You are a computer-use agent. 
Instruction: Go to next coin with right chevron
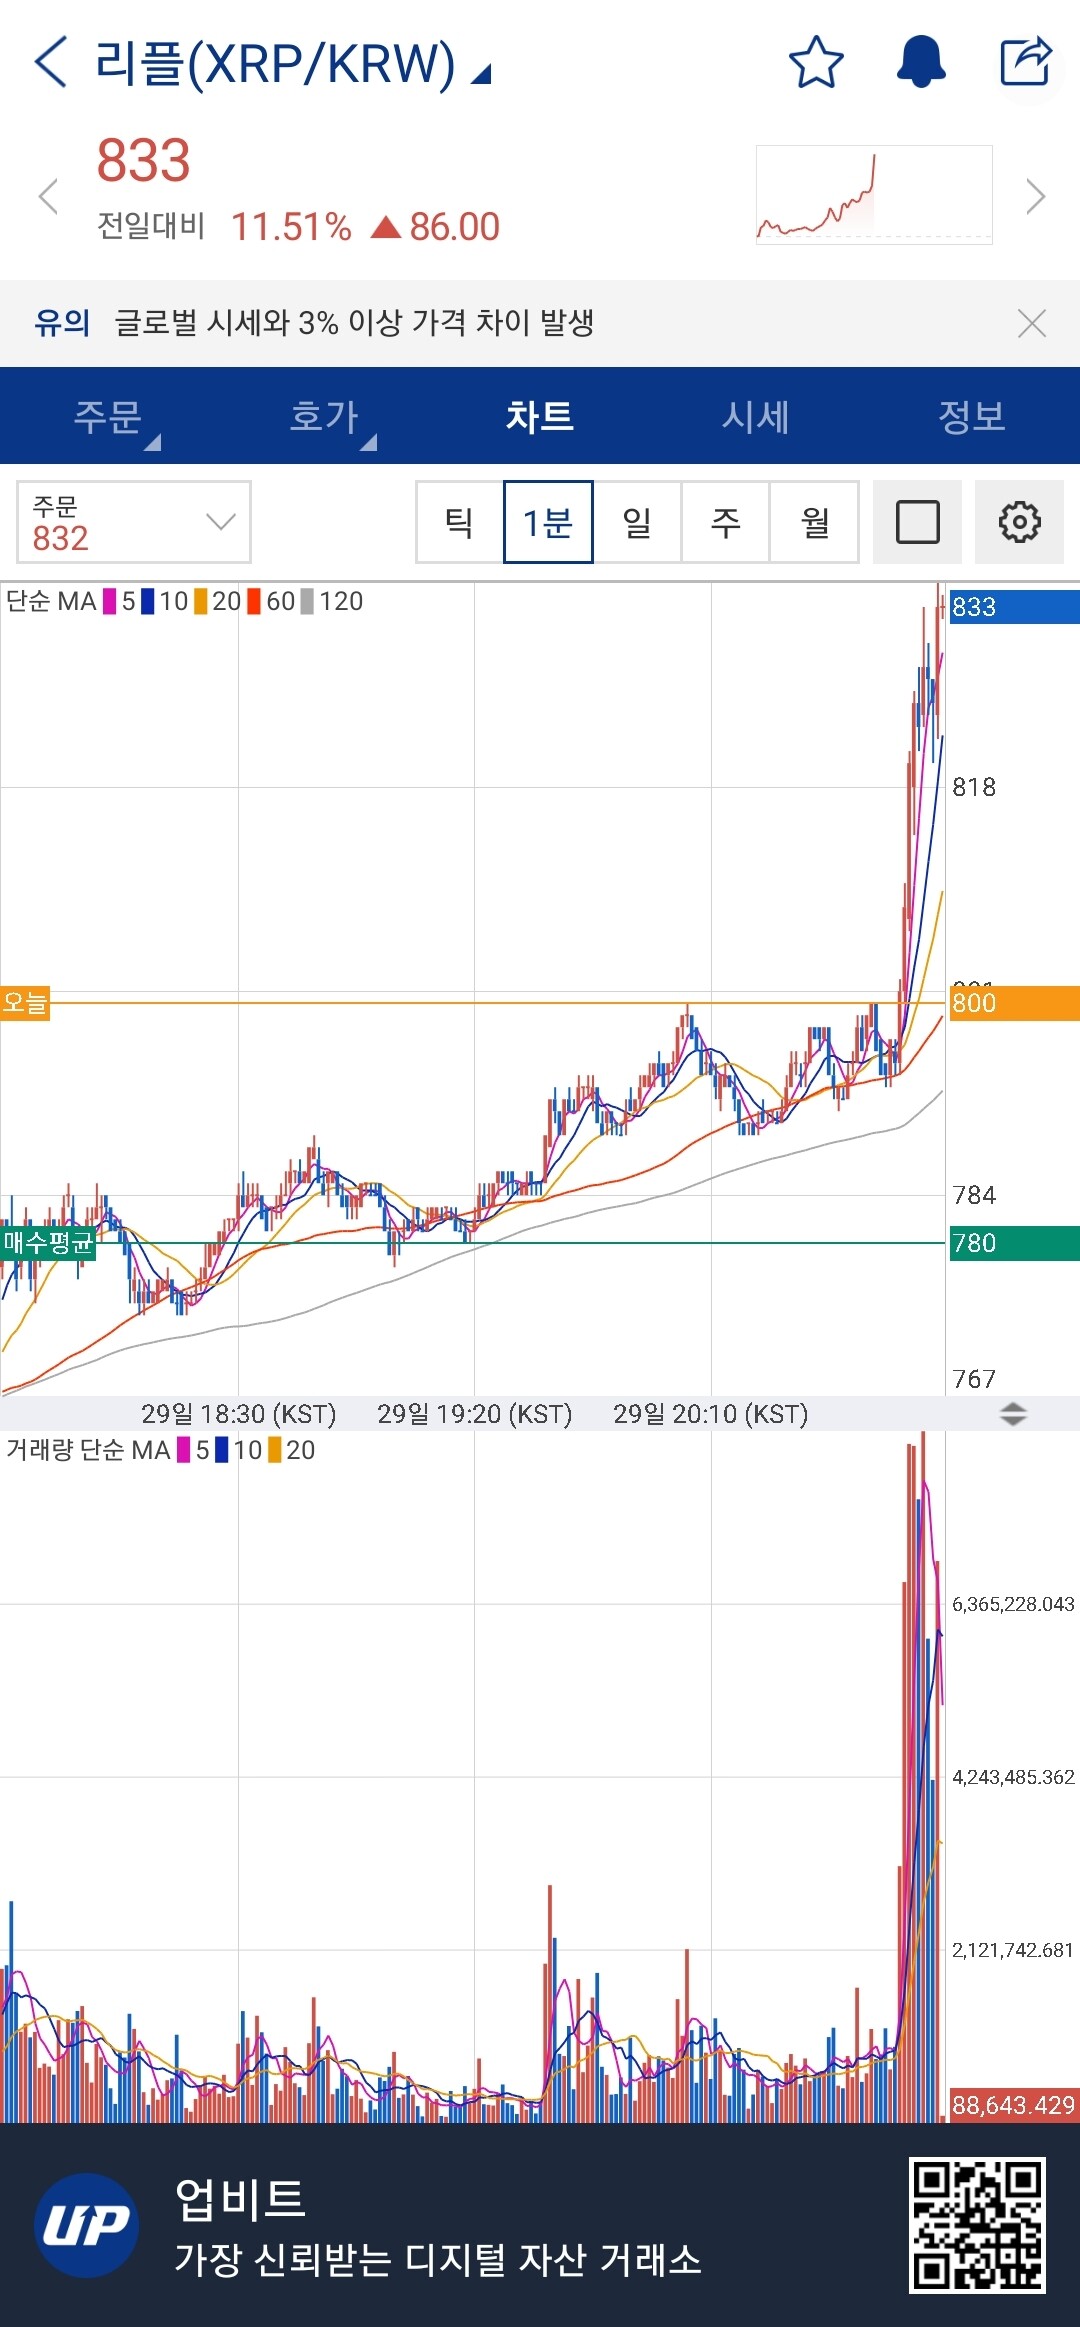pyautogui.click(x=1035, y=196)
